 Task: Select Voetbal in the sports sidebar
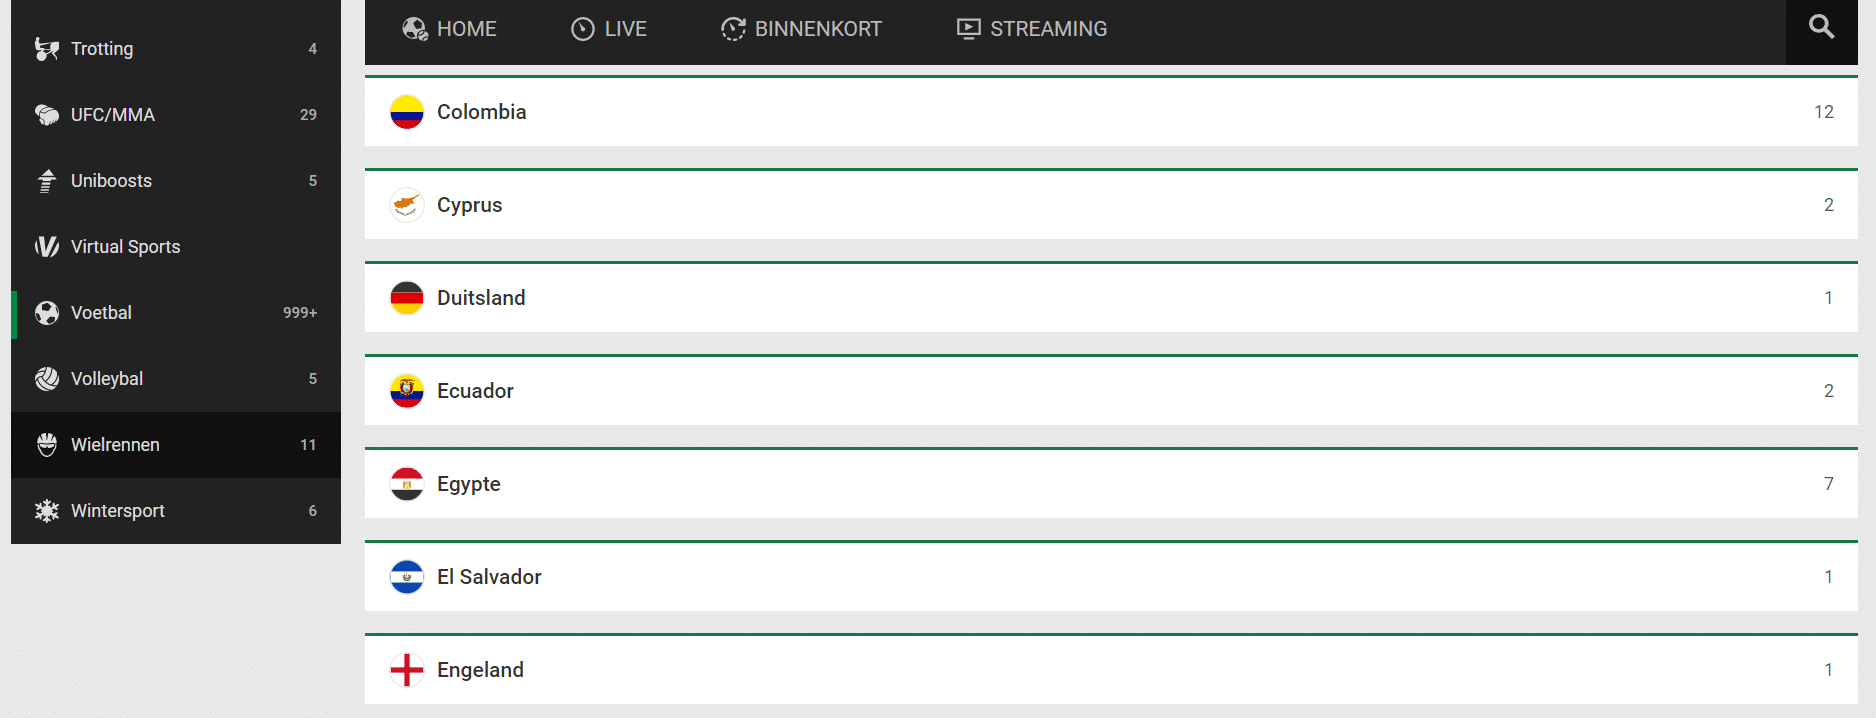click(x=101, y=313)
